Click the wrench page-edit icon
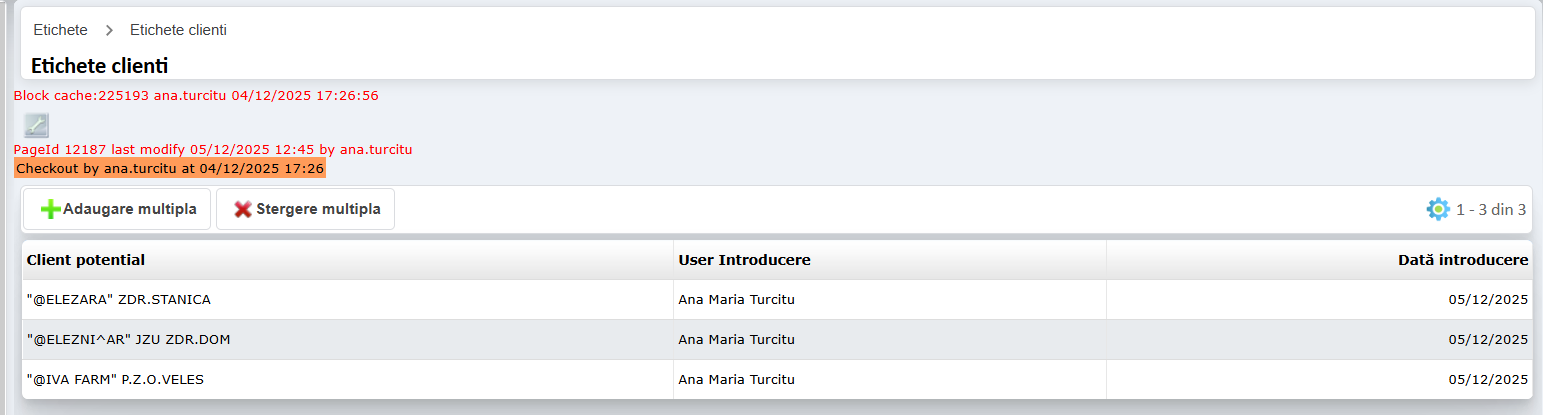1543x415 pixels. point(36,125)
